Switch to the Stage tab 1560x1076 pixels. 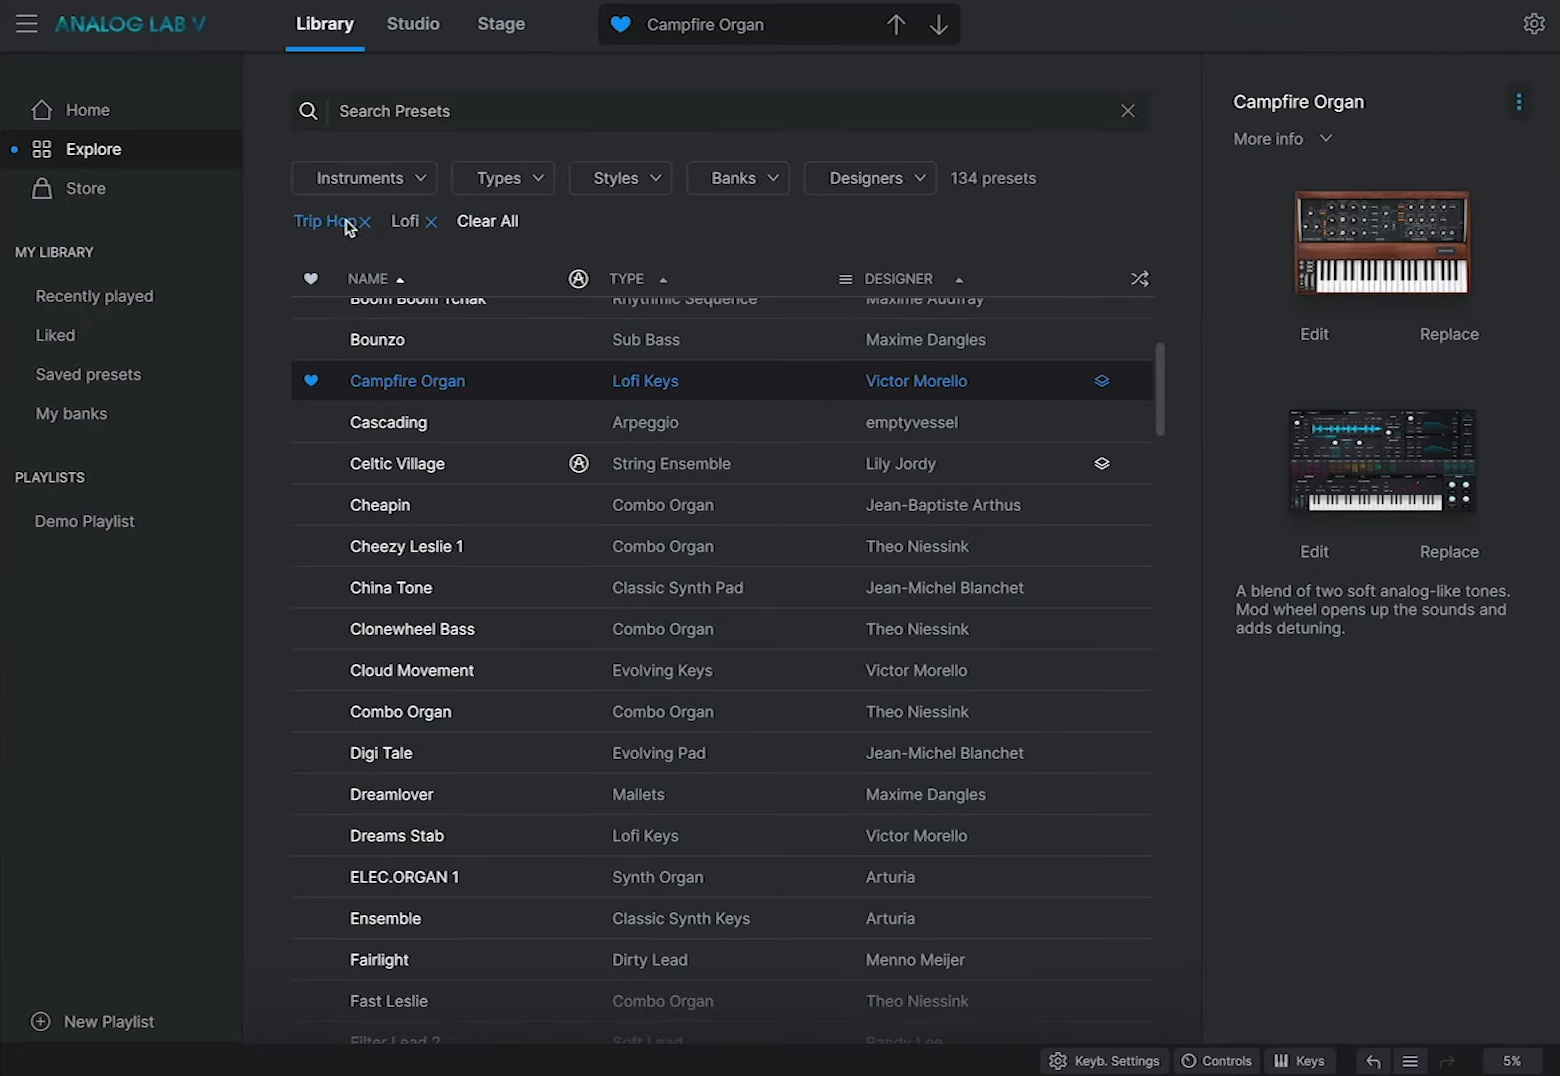pyautogui.click(x=501, y=24)
